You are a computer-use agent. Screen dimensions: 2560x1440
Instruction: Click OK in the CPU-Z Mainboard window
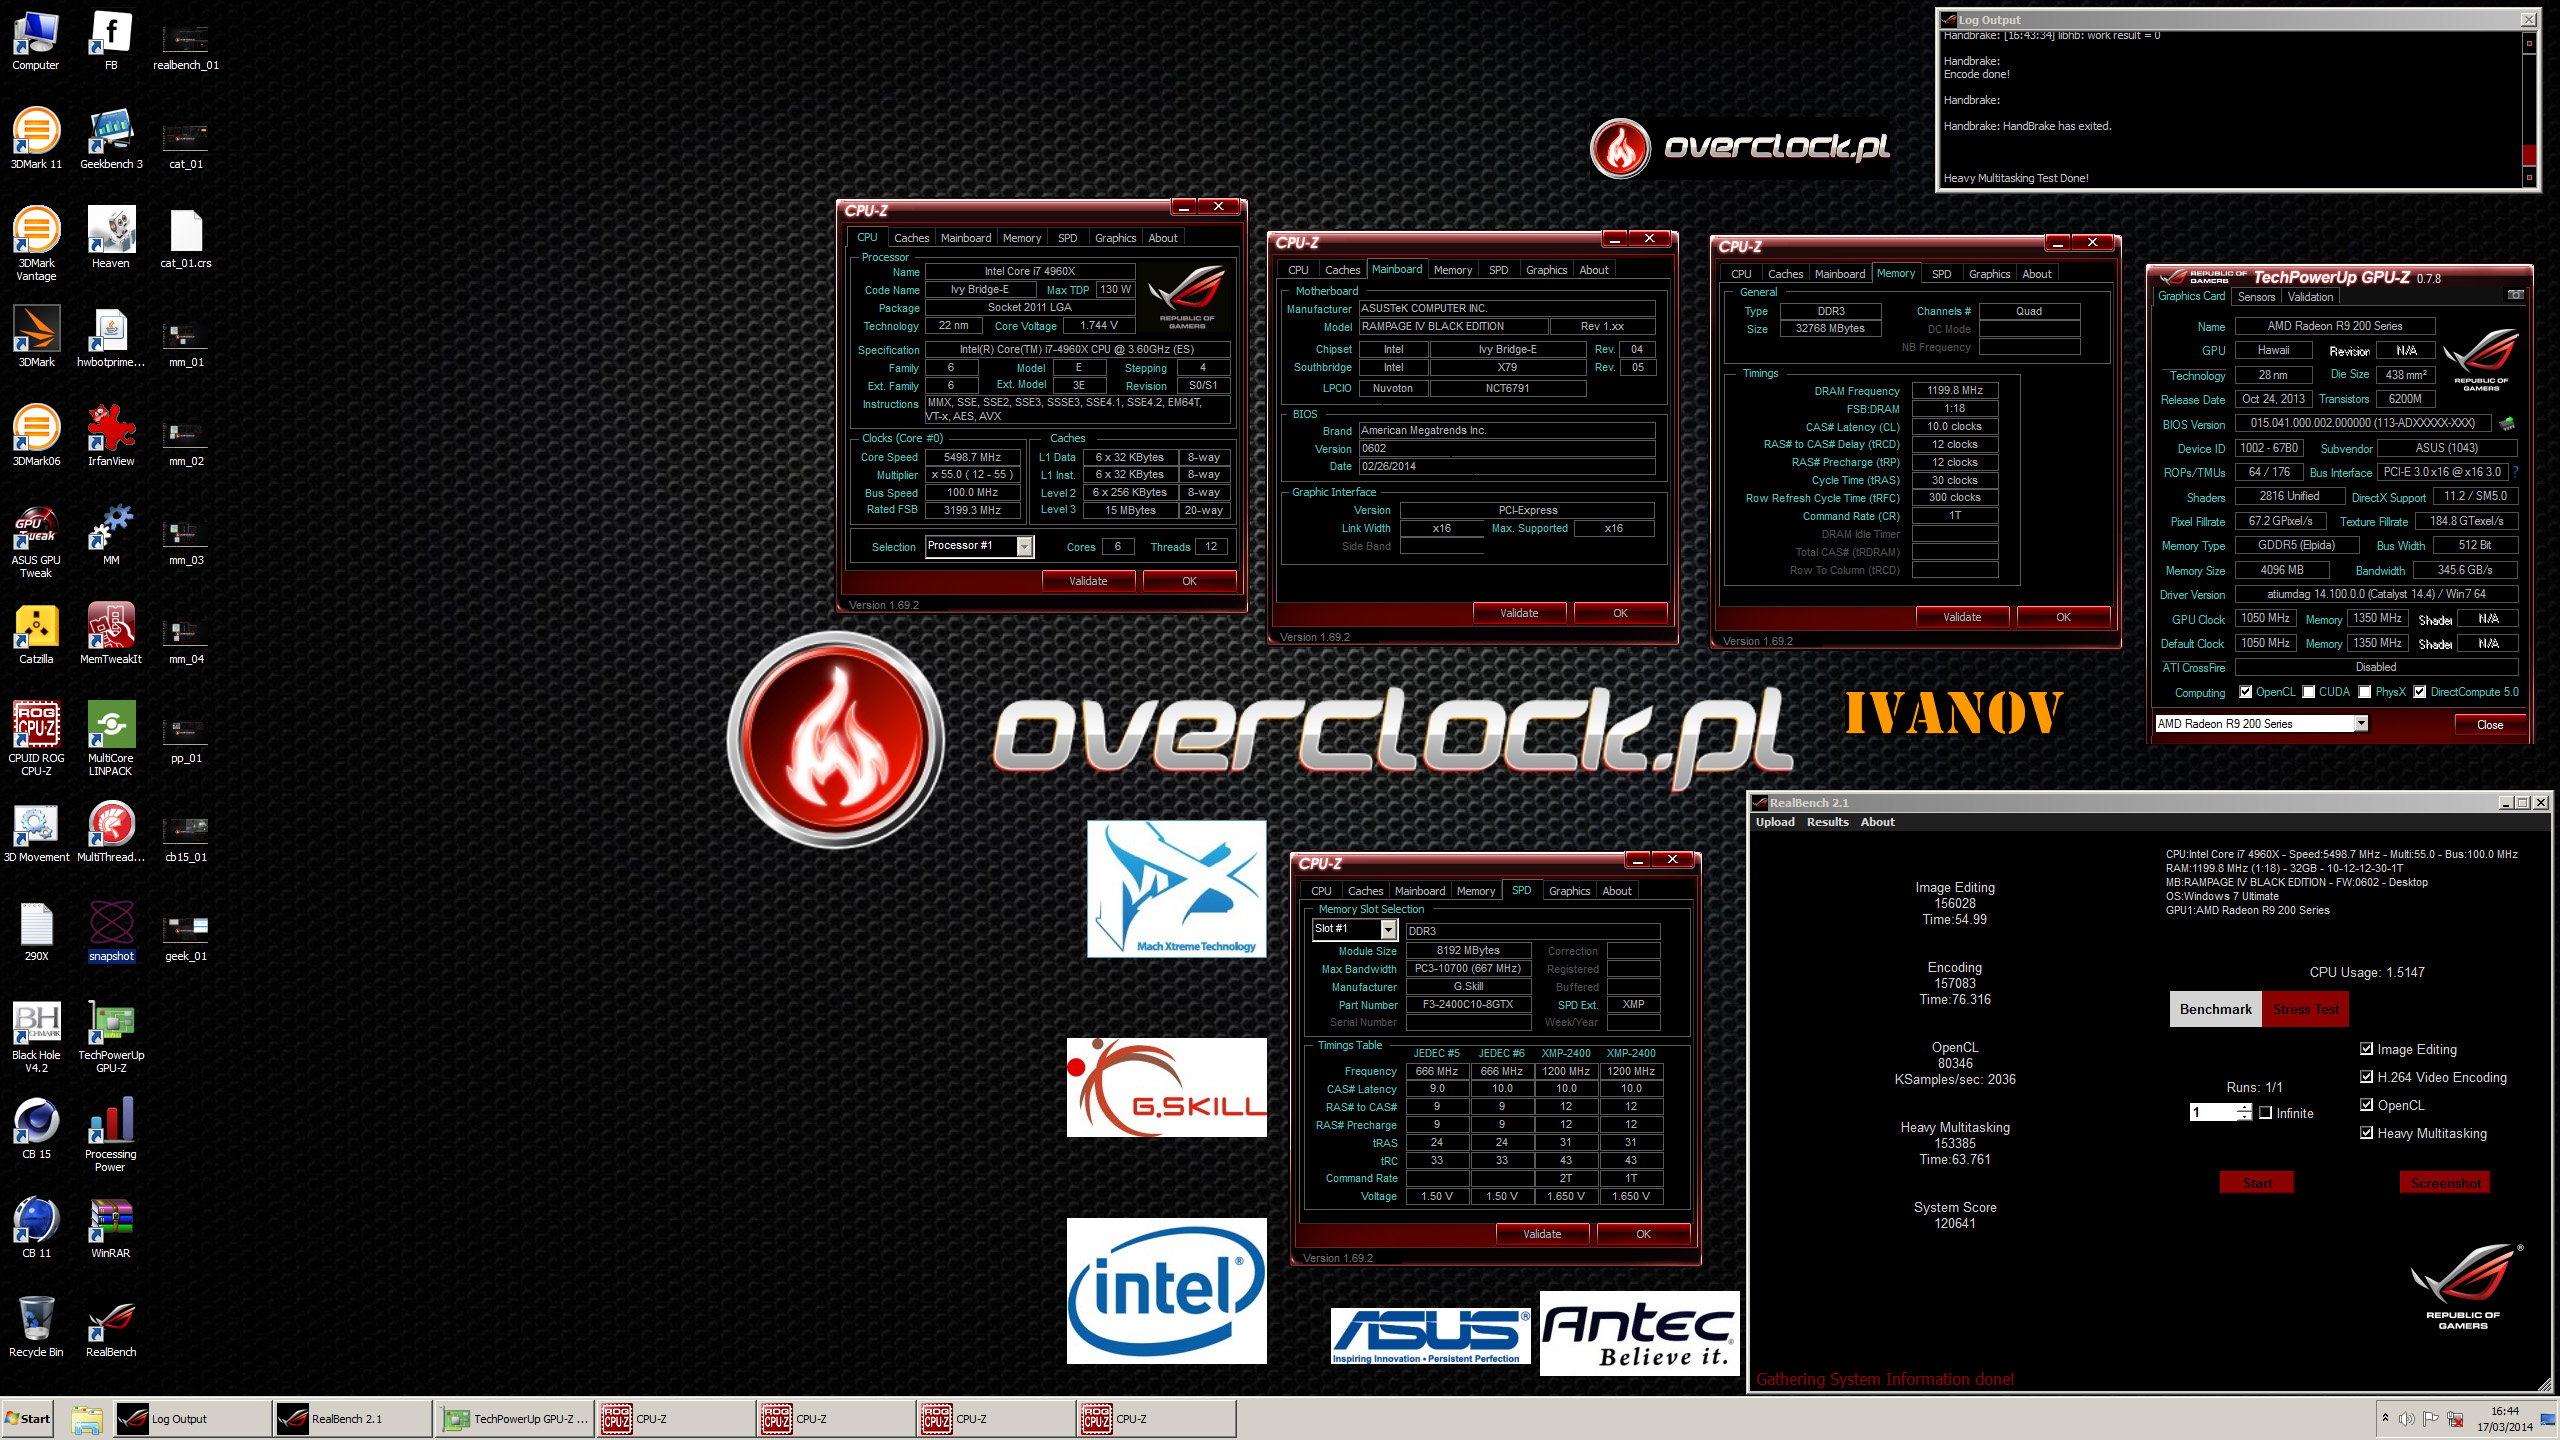(1620, 613)
